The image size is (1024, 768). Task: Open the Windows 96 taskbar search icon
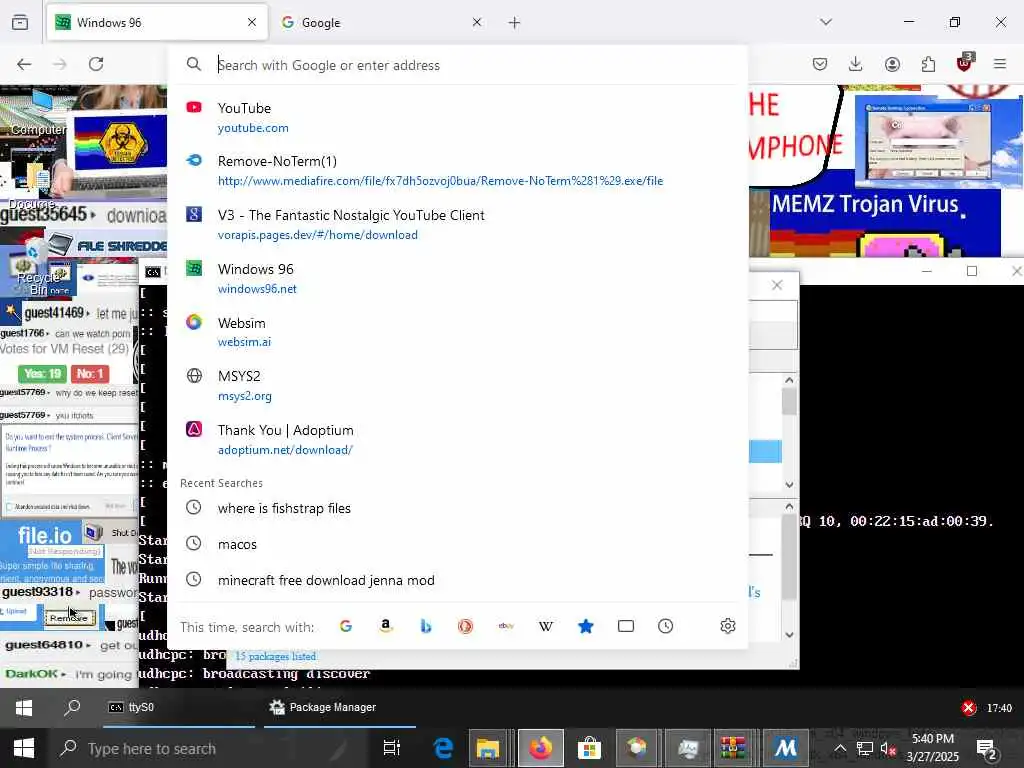(72, 707)
